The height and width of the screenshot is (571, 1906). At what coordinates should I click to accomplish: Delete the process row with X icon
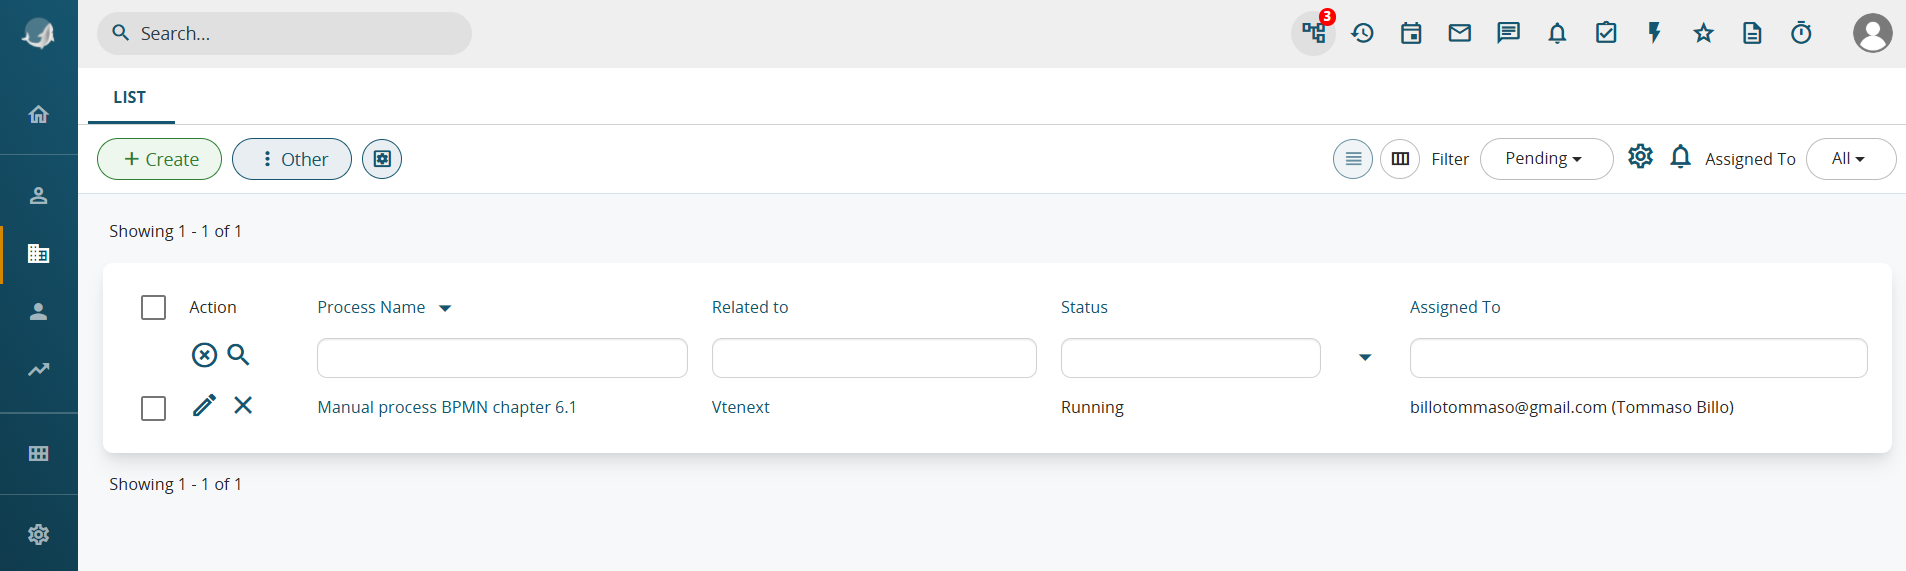[243, 405]
